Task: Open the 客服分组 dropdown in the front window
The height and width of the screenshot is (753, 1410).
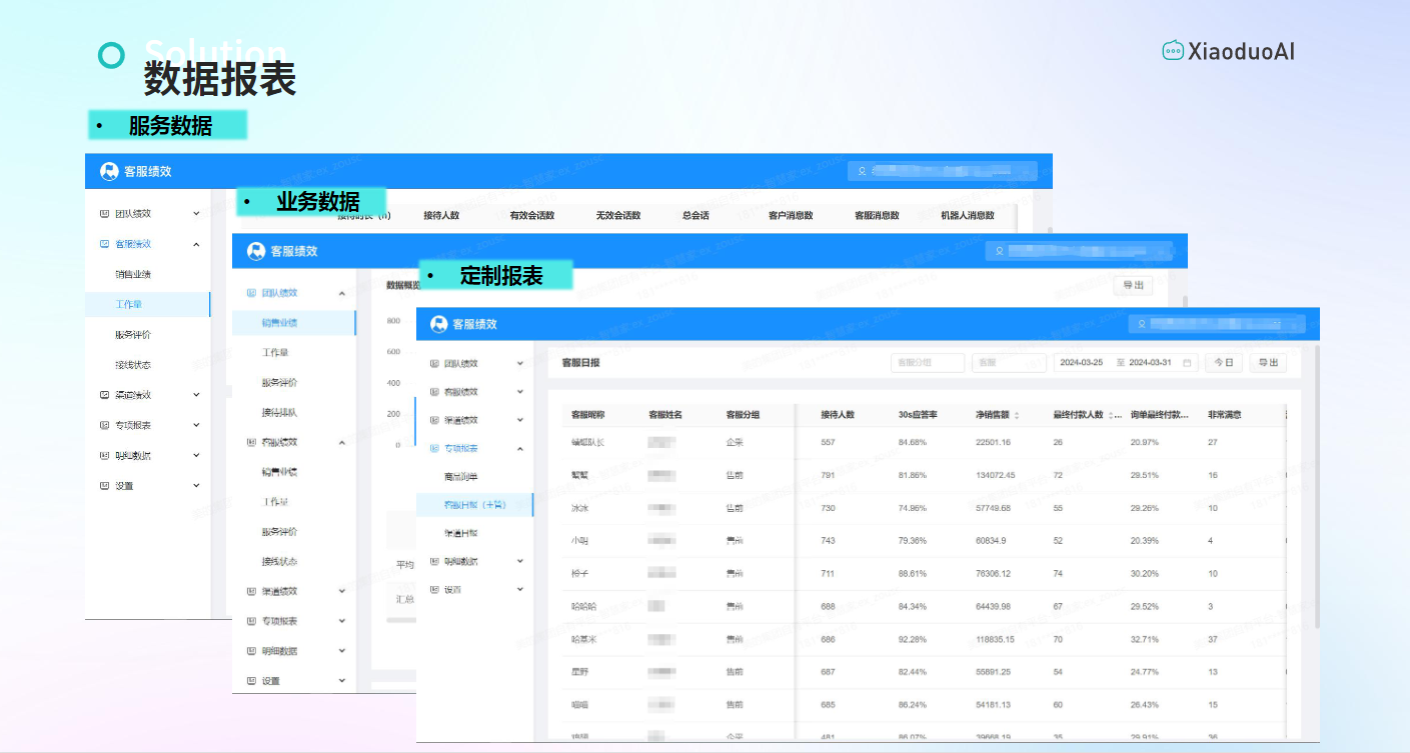Action: pos(927,363)
